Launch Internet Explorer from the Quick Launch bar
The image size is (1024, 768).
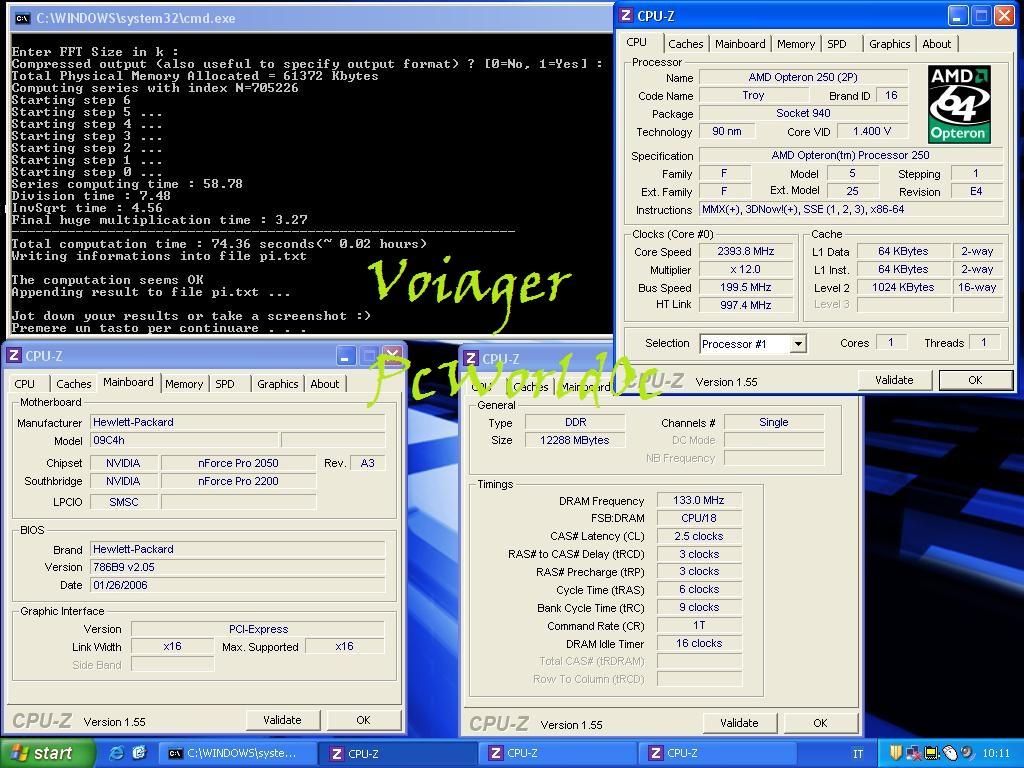point(116,753)
